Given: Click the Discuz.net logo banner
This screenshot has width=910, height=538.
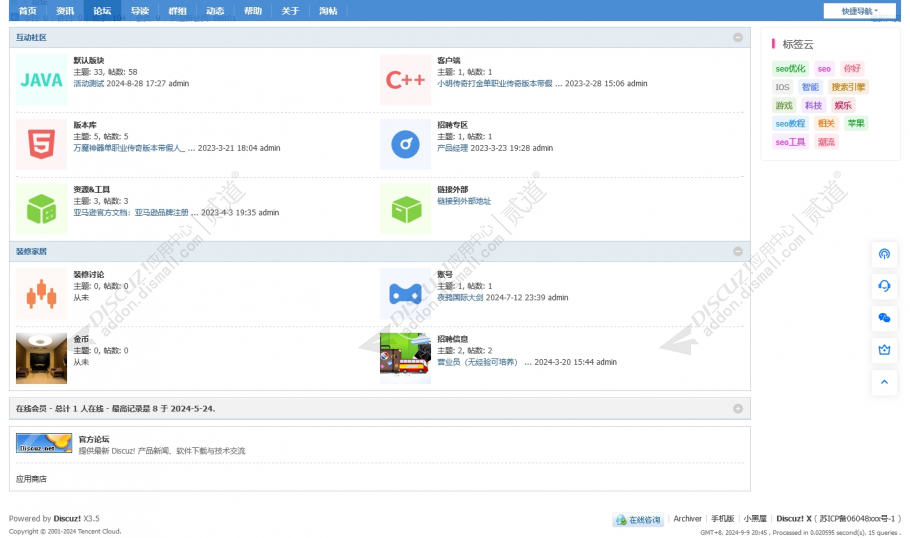Looking at the screenshot, I should [44, 443].
